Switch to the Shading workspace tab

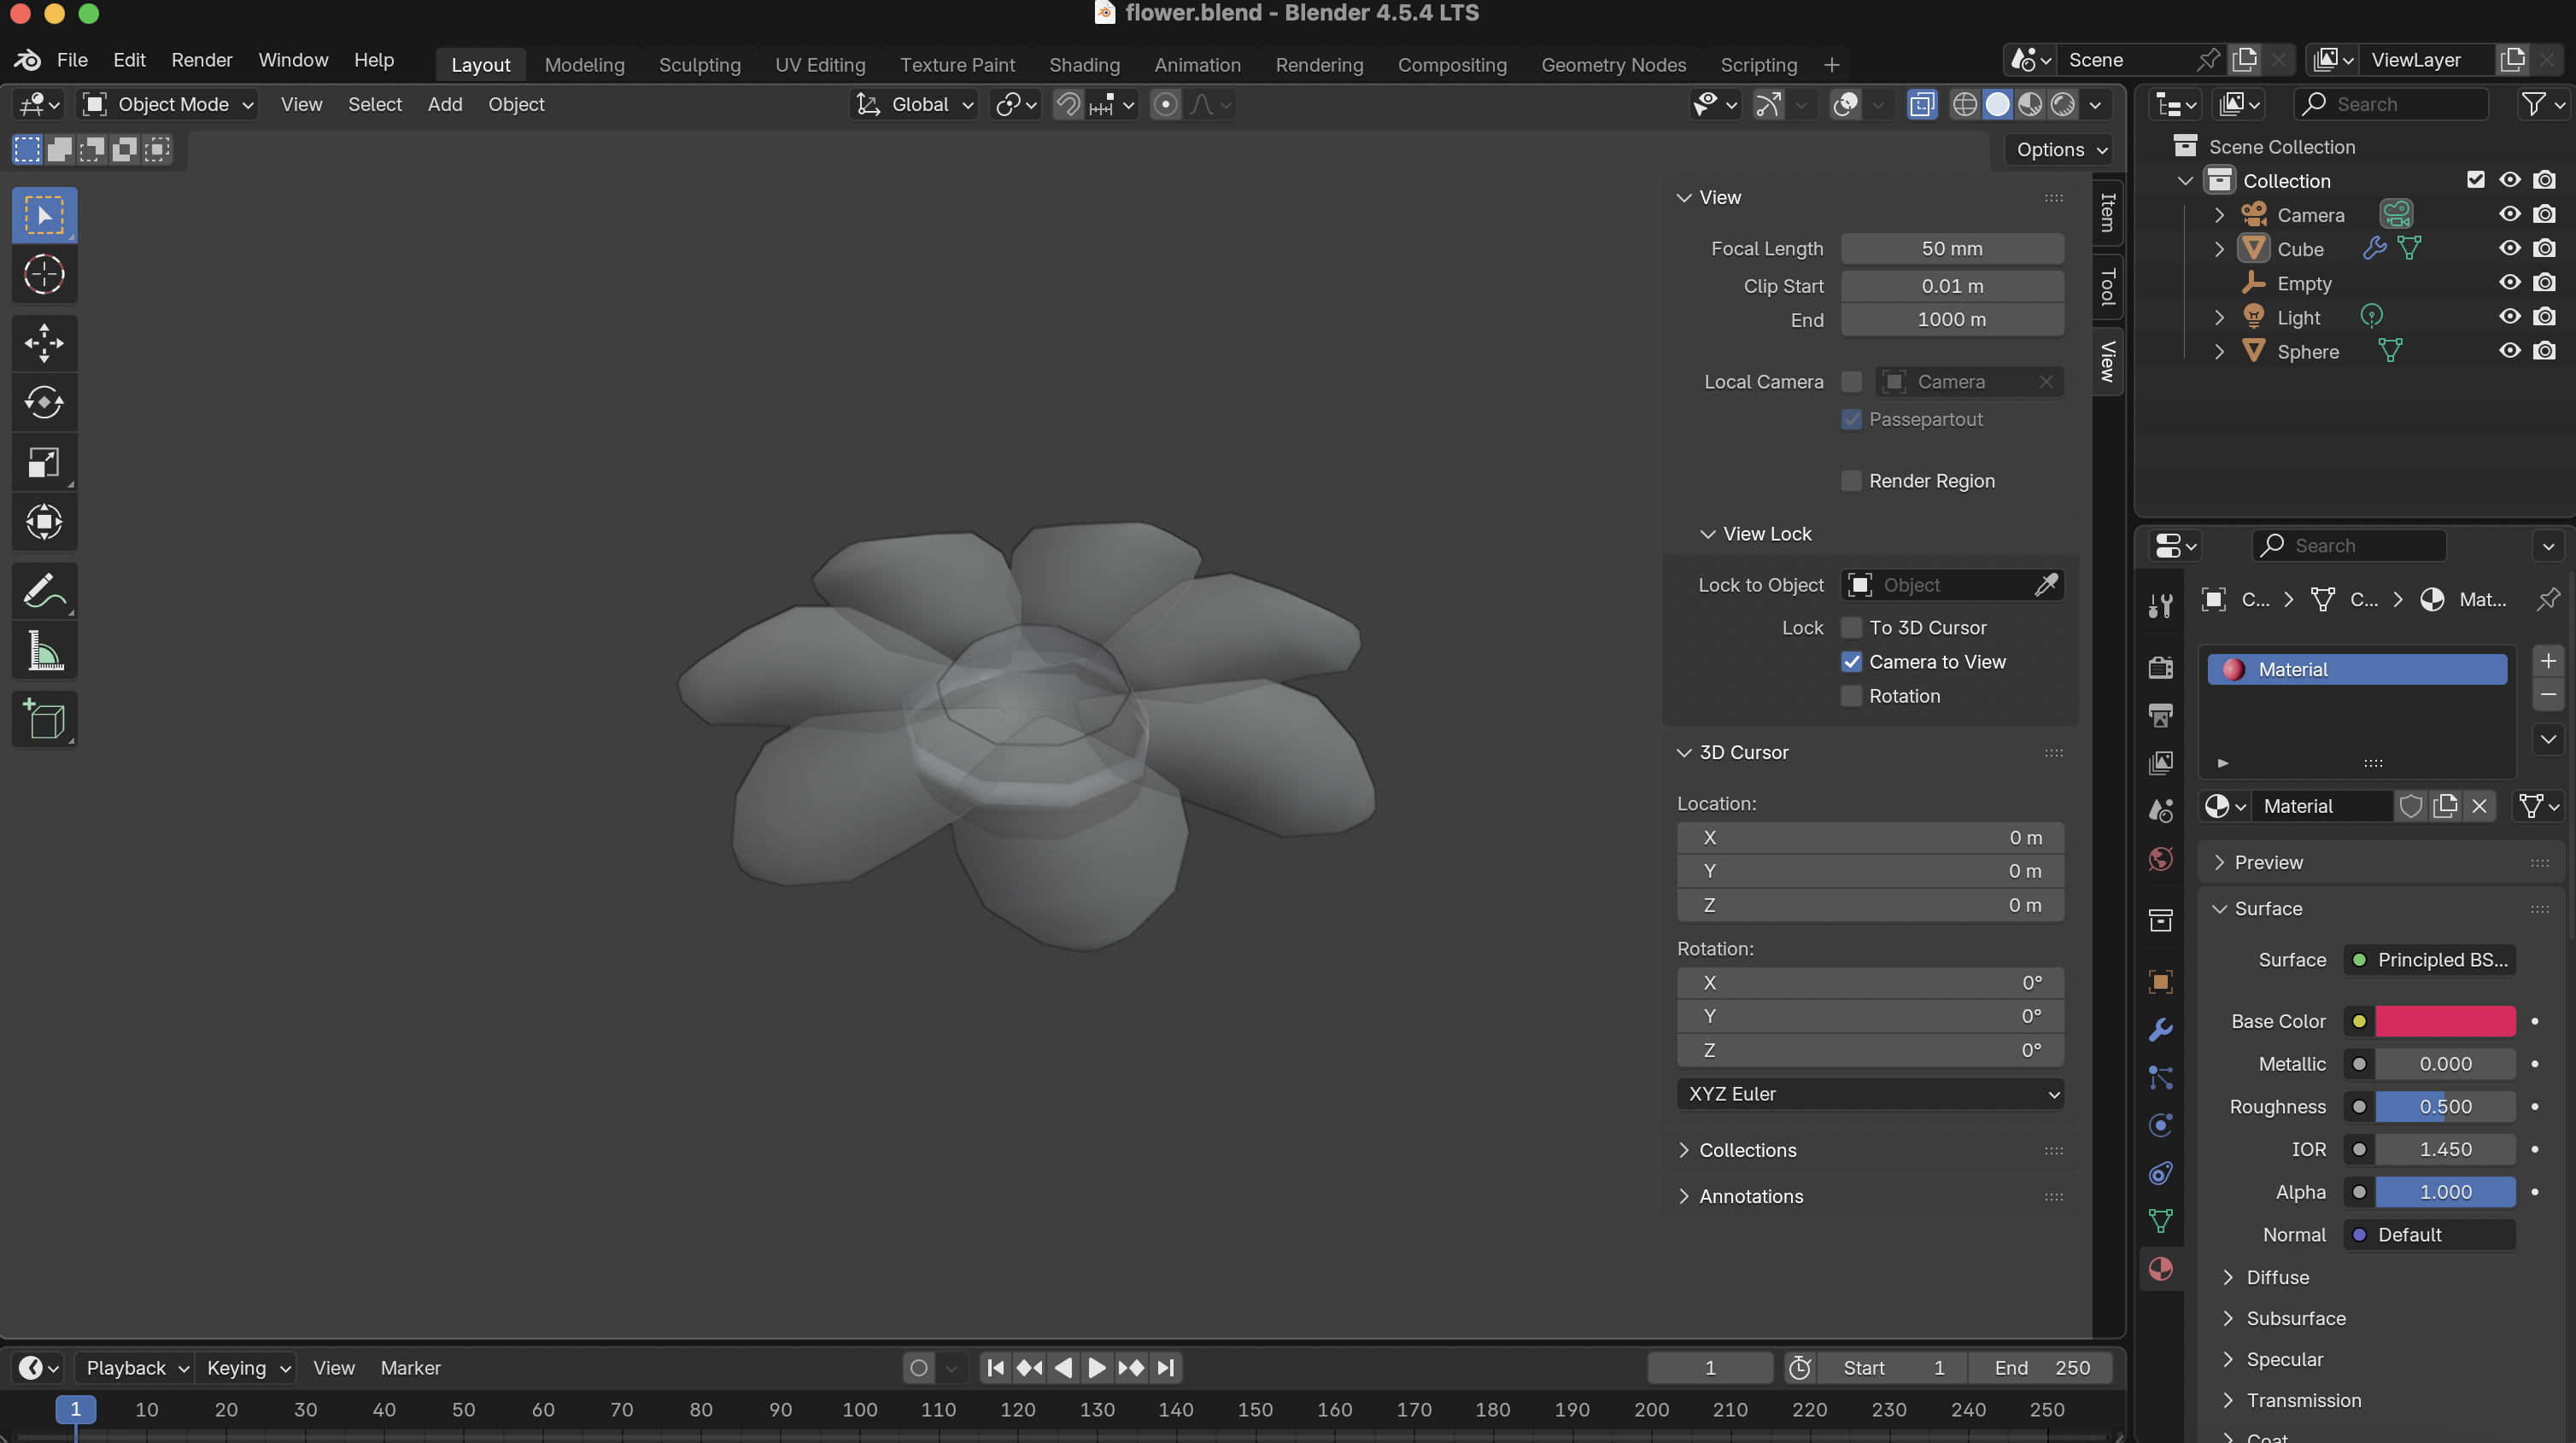pos(1083,65)
